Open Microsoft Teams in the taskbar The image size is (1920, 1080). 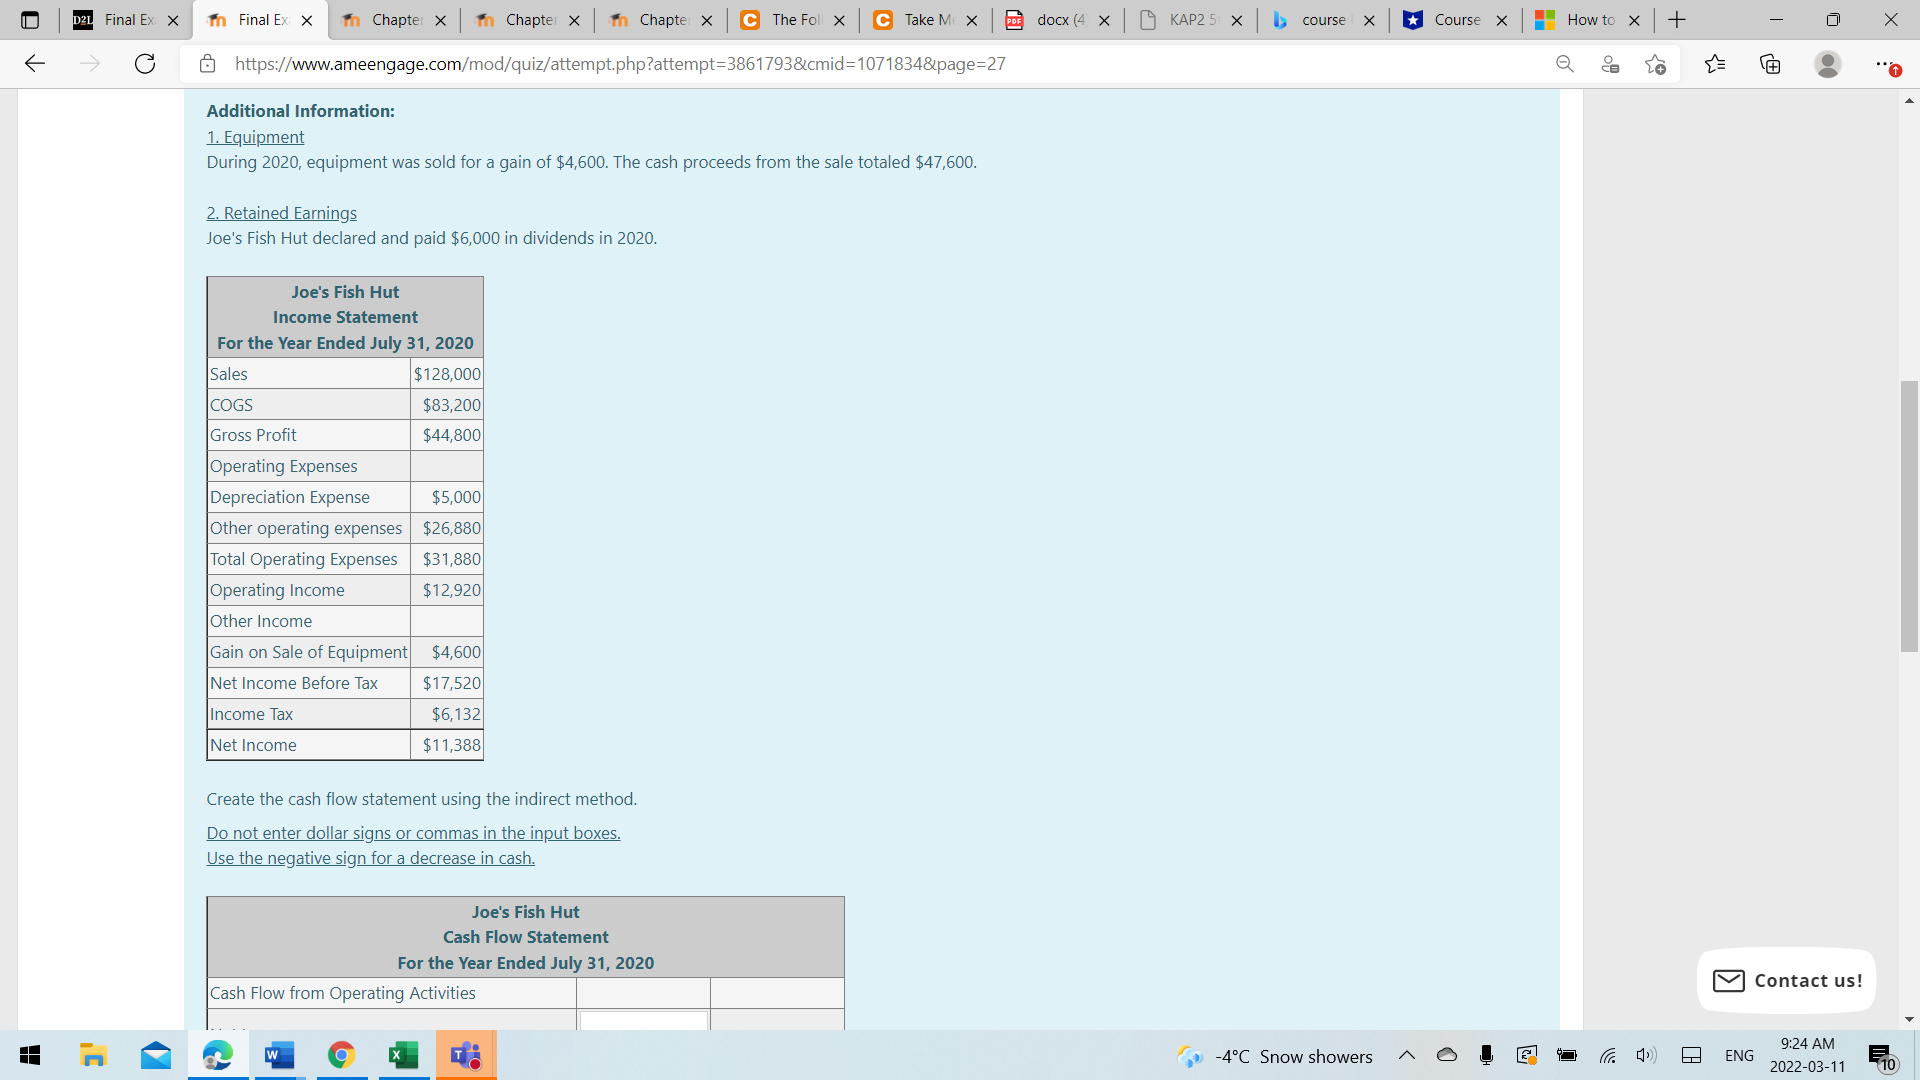[x=465, y=1055]
